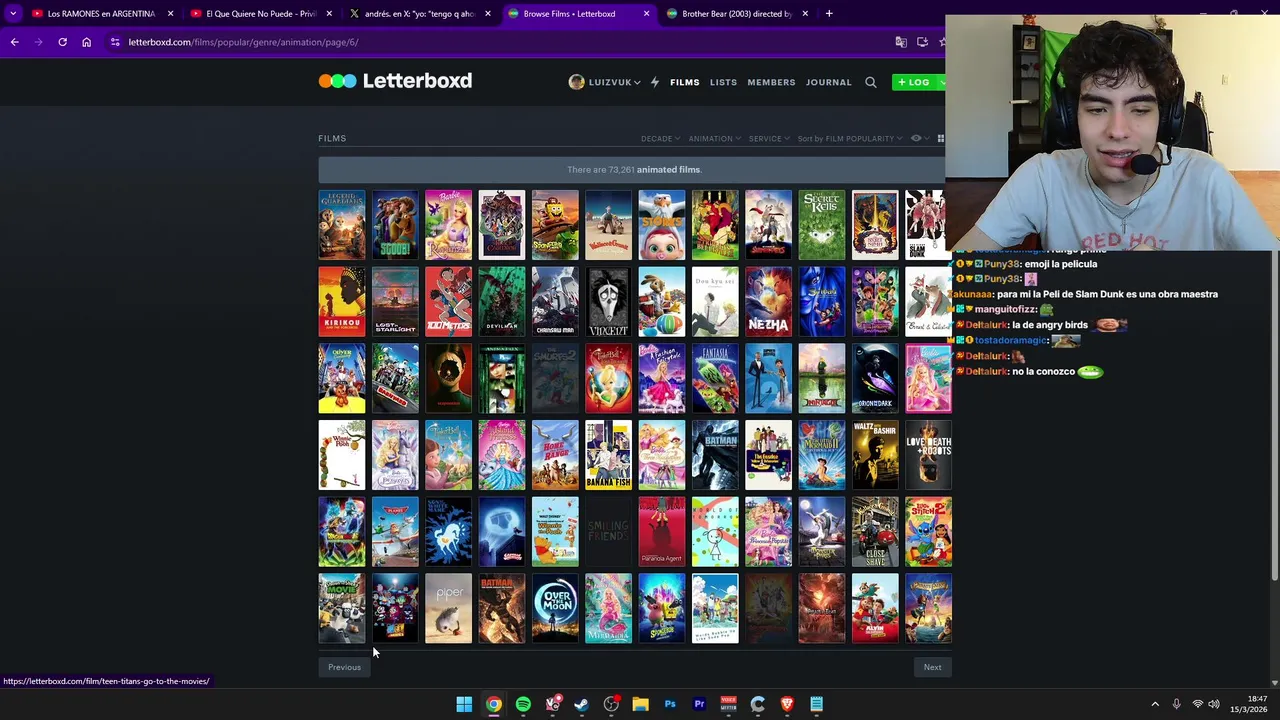Viewport: 1280px width, 720px height.
Task: Toggle the grid view layout icon
Action: [940, 138]
